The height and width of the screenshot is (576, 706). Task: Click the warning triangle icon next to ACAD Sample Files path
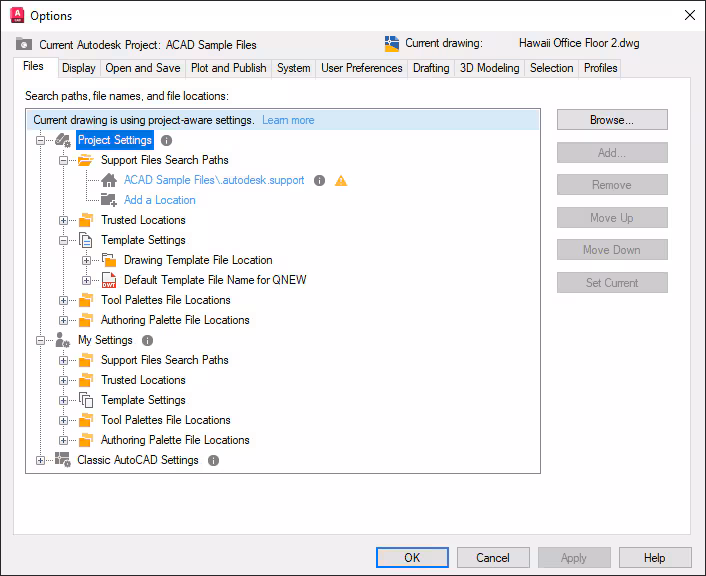[x=341, y=181]
